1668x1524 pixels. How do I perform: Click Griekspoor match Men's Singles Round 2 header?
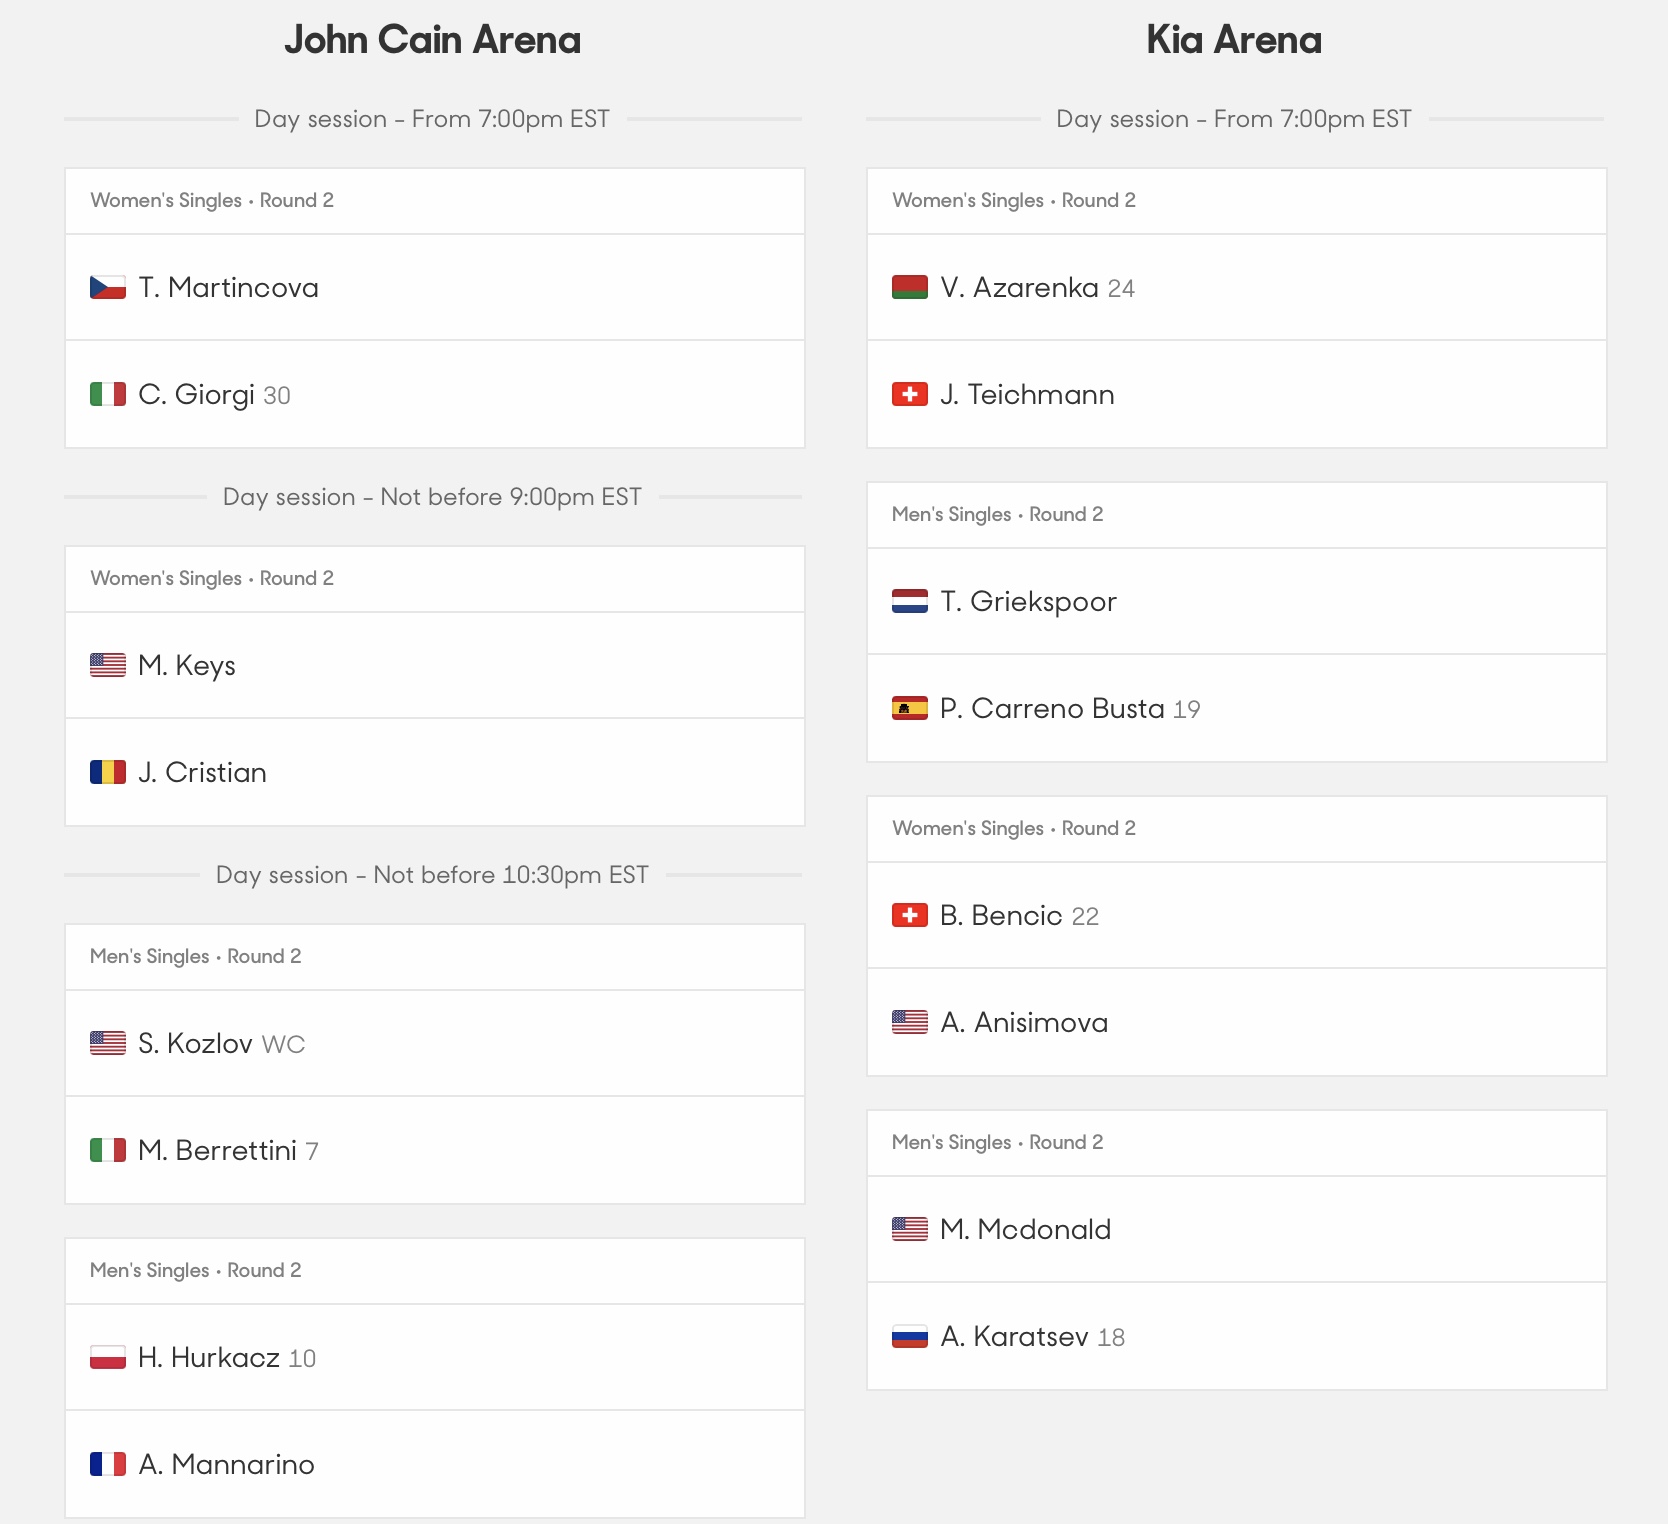[1237, 515]
